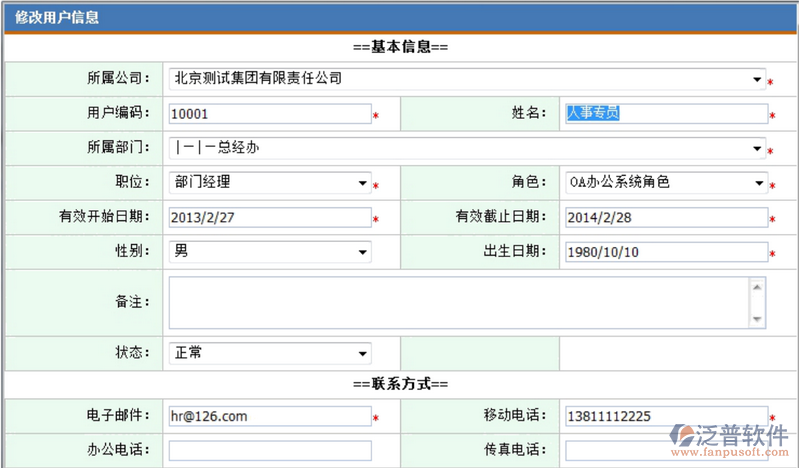This screenshot has height=468, width=799.
Task: Click the 电子邮件 email input field
Action: 269,416
